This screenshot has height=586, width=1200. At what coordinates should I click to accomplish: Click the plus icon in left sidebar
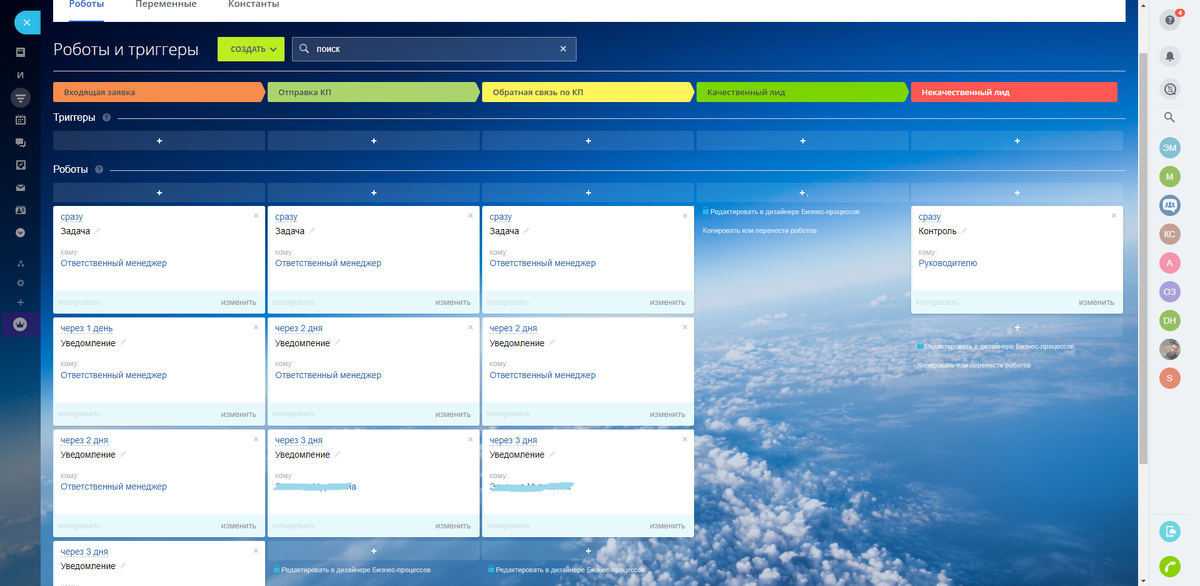pyautogui.click(x=20, y=302)
